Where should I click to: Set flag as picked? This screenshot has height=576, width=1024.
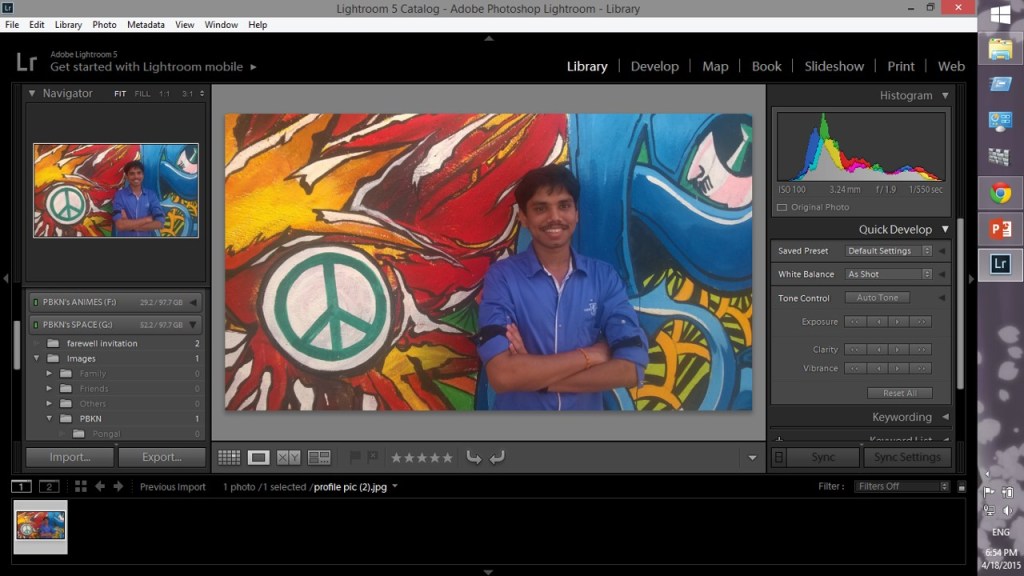(354, 457)
